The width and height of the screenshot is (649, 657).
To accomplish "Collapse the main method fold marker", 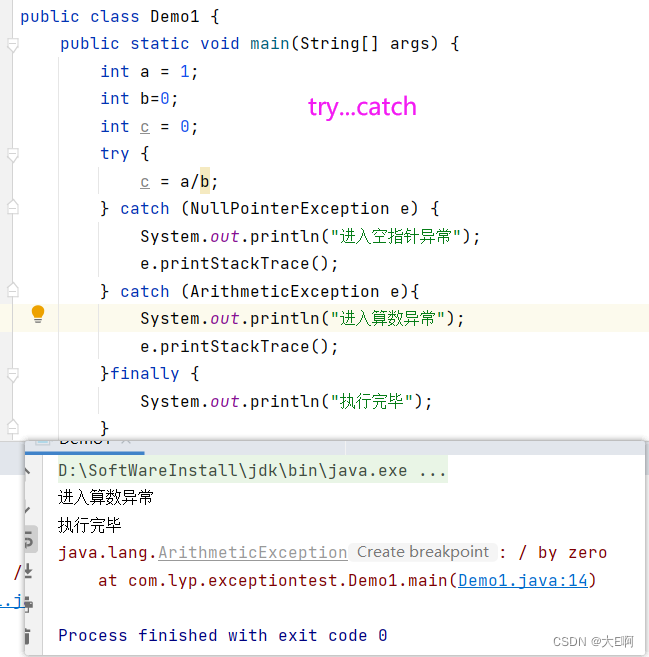I will coord(12,44).
